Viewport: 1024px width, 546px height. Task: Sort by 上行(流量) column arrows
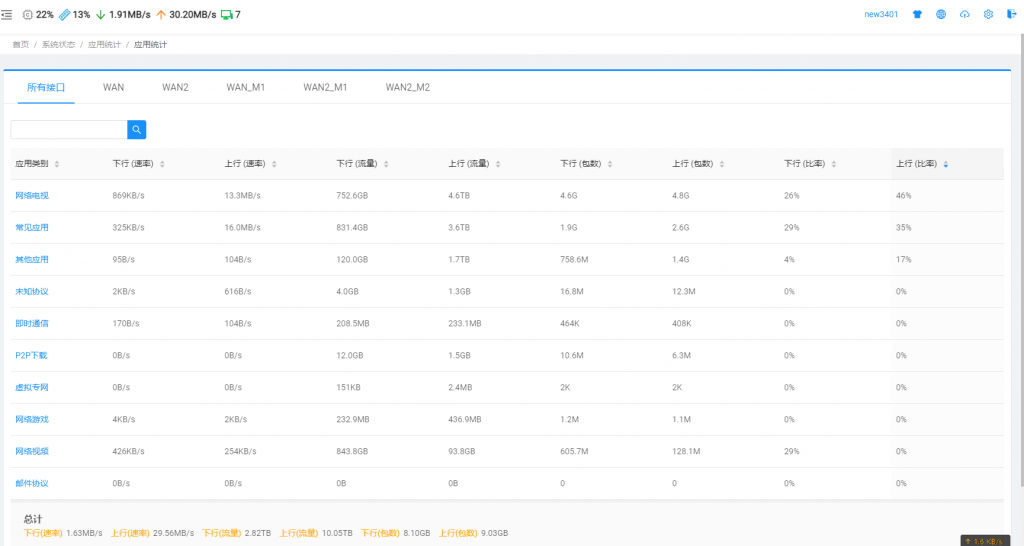point(498,164)
